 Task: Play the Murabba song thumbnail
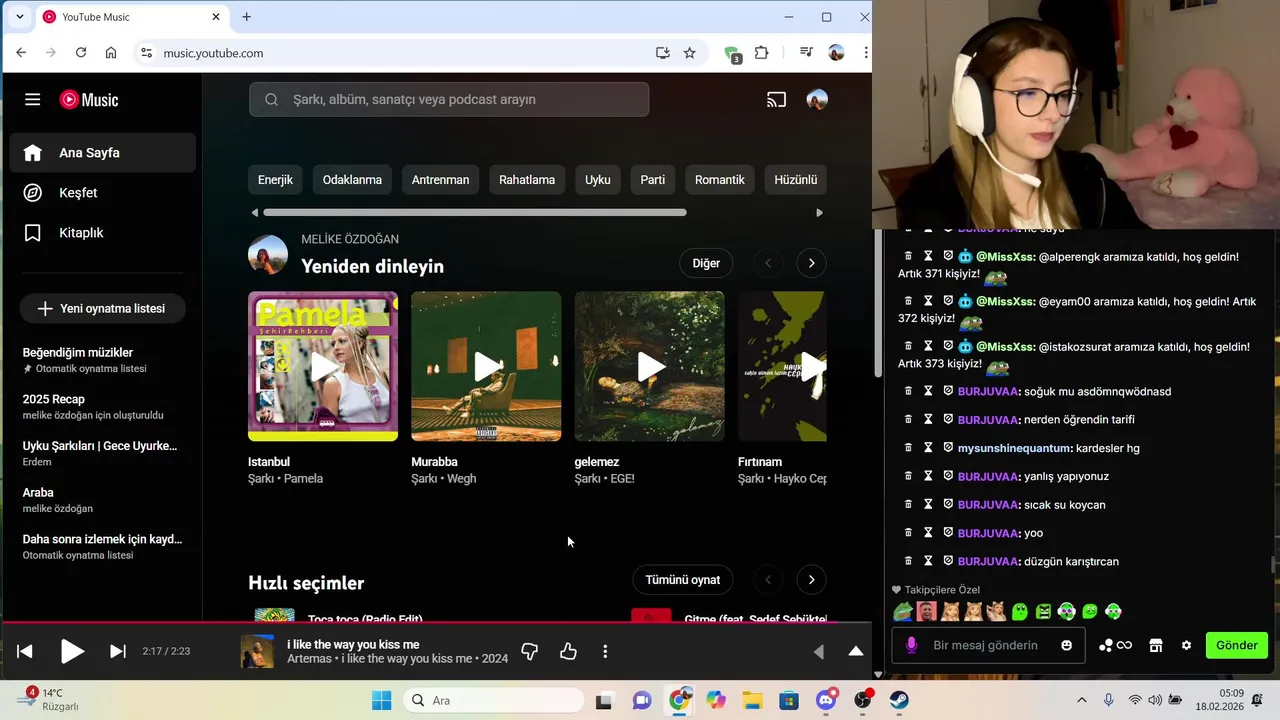tap(486, 366)
